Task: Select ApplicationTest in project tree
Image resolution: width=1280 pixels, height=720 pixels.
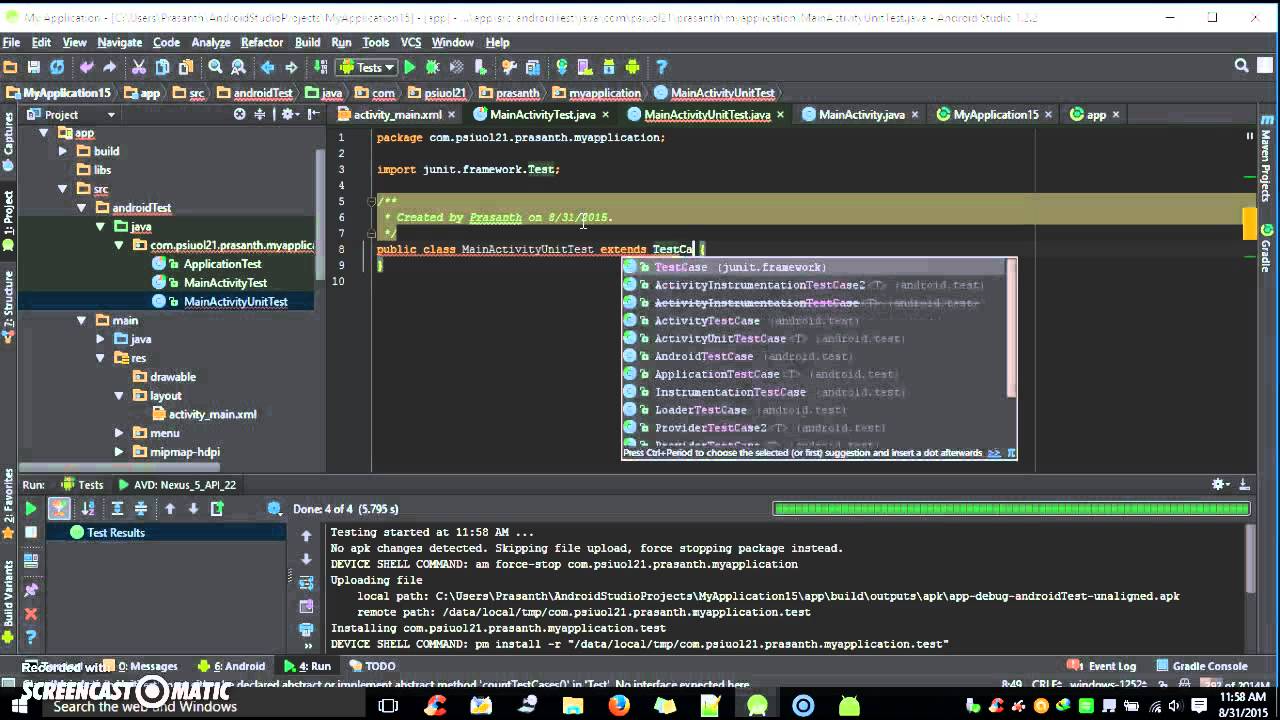Action: [x=222, y=264]
